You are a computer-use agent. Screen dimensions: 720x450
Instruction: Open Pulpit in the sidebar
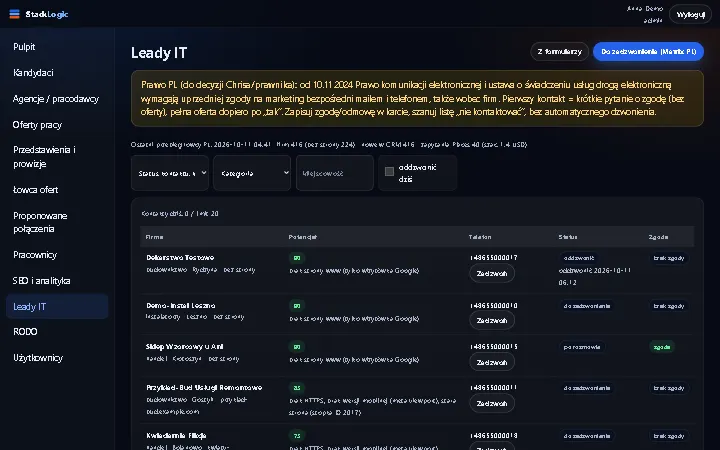click(x=24, y=47)
